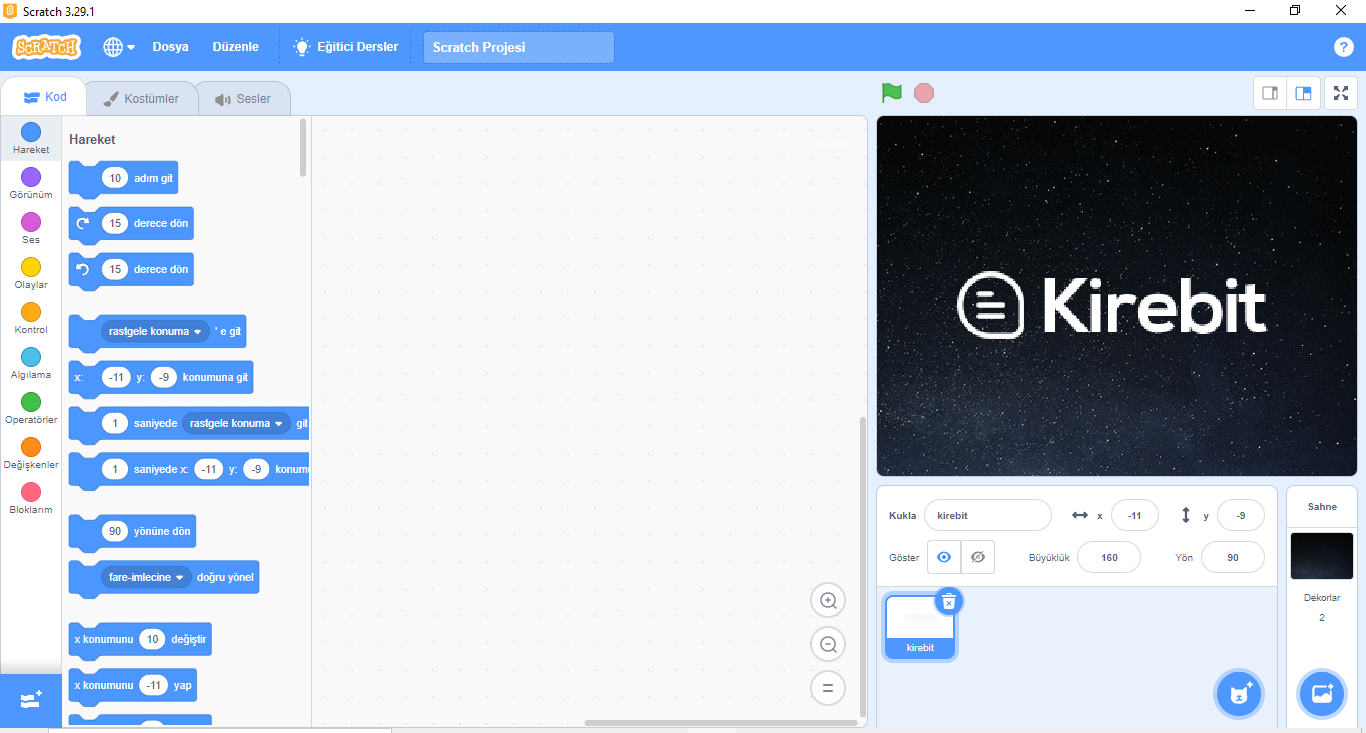The width and height of the screenshot is (1366, 733).
Task: Show the sprite with eye icon
Action: coord(944,557)
